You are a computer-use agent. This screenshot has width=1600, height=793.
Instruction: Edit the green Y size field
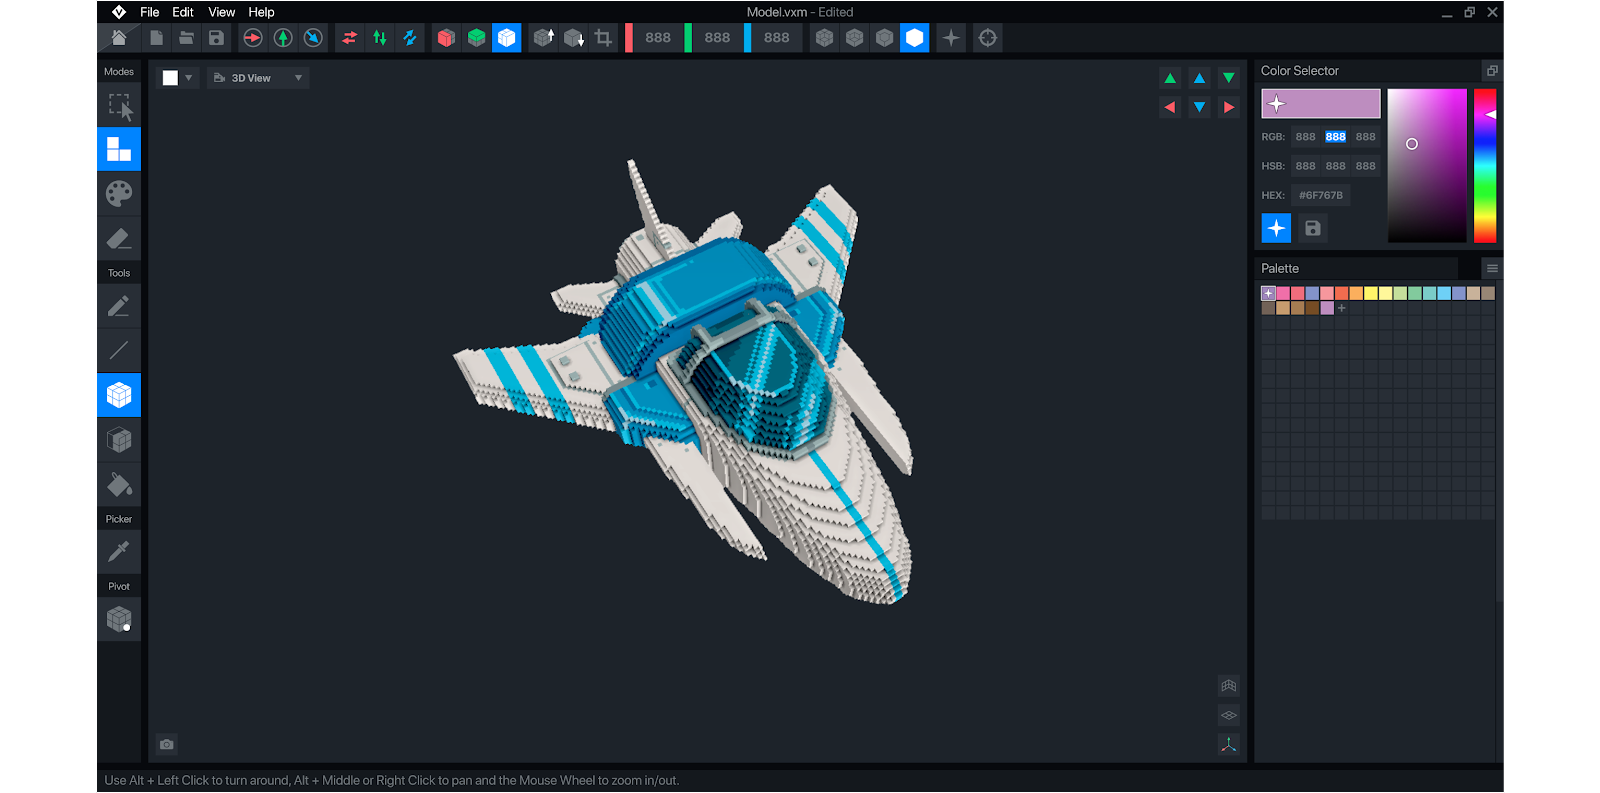click(x=717, y=38)
